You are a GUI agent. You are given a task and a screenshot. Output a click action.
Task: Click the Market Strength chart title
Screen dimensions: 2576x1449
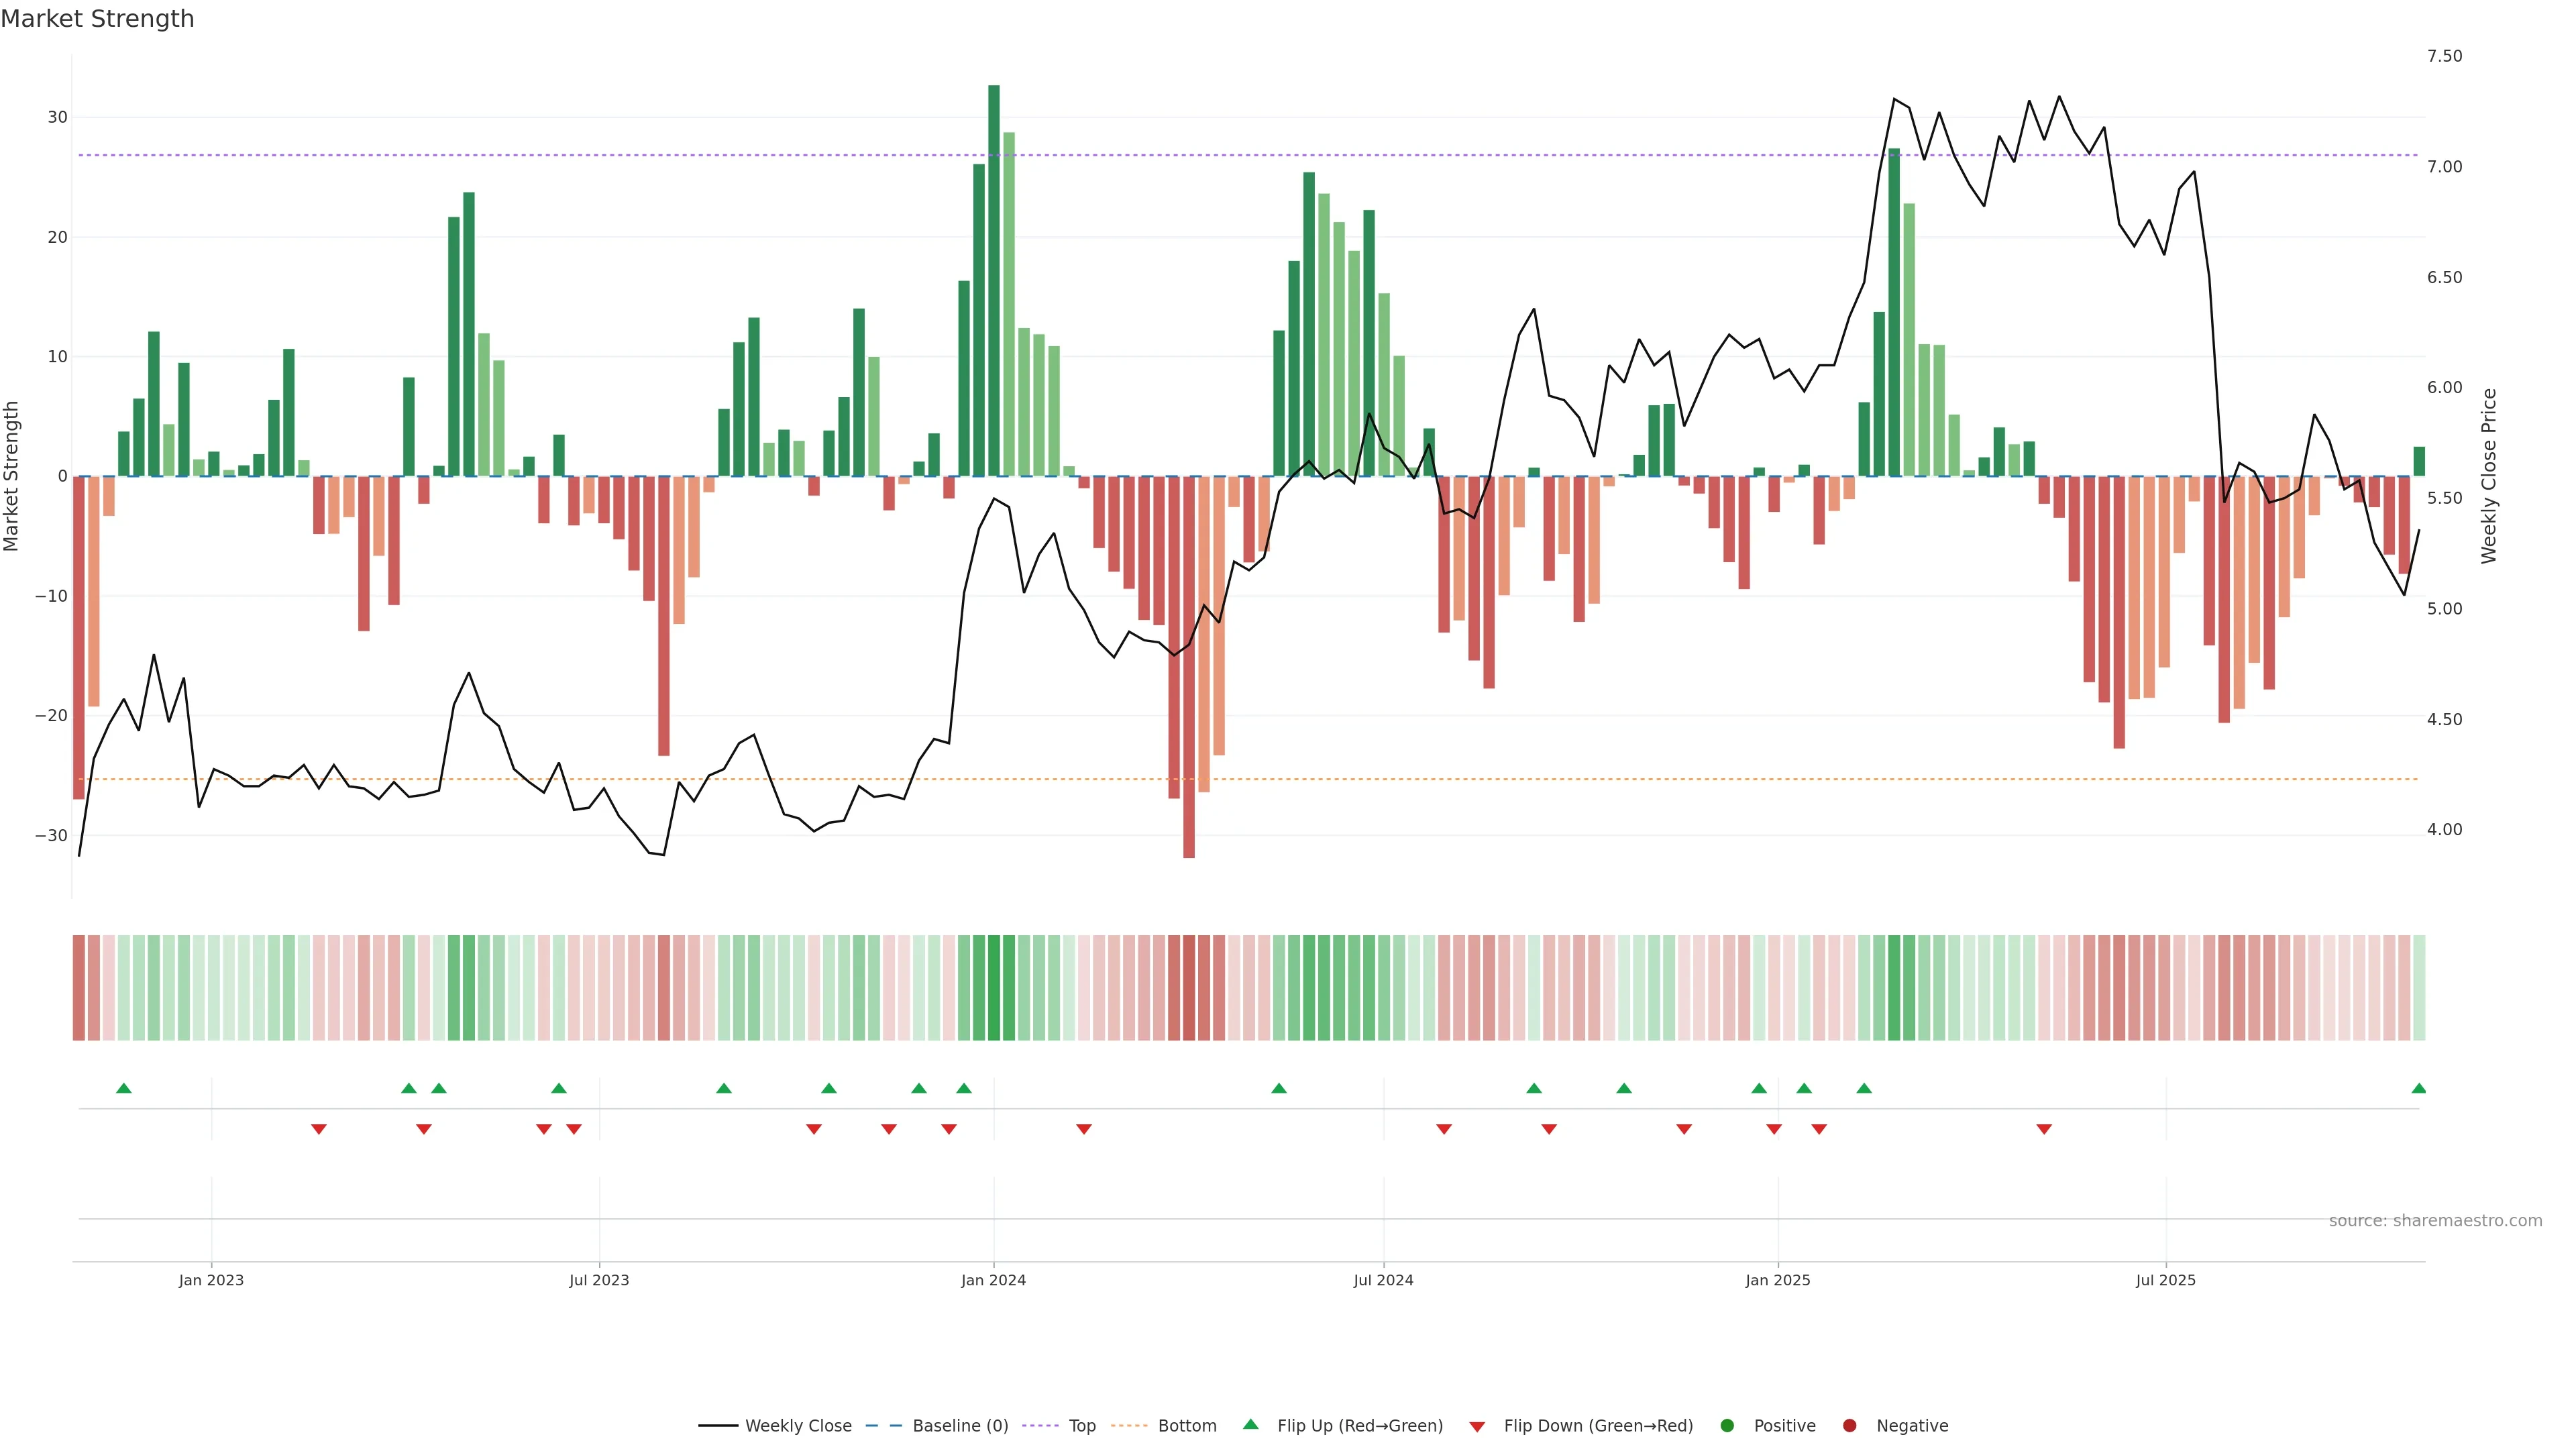97,19
